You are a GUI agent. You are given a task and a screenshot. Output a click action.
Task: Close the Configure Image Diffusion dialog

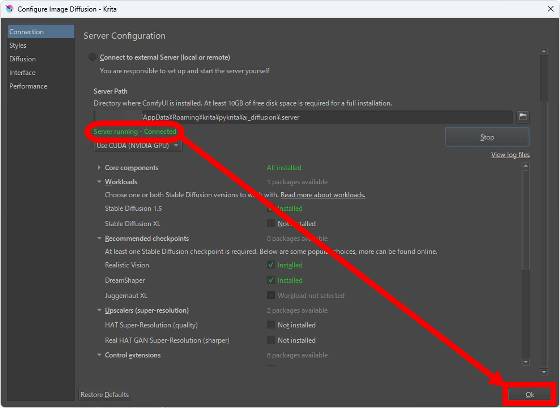(x=550, y=9)
